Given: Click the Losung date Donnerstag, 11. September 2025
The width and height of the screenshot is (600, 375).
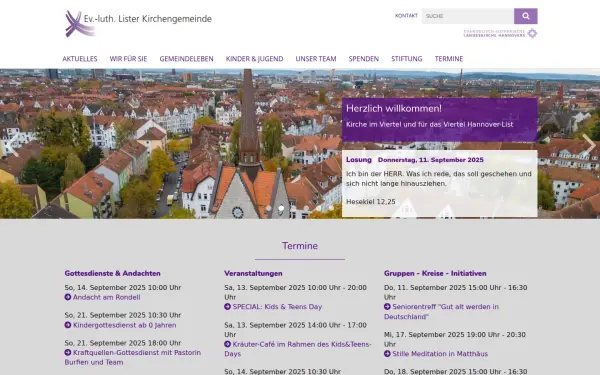Looking at the screenshot, I should (431, 160).
